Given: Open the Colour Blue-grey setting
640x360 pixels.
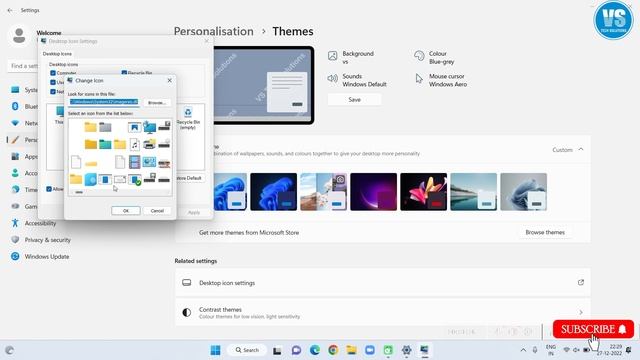Looking at the screenshot, I should [x=434, y=58].
